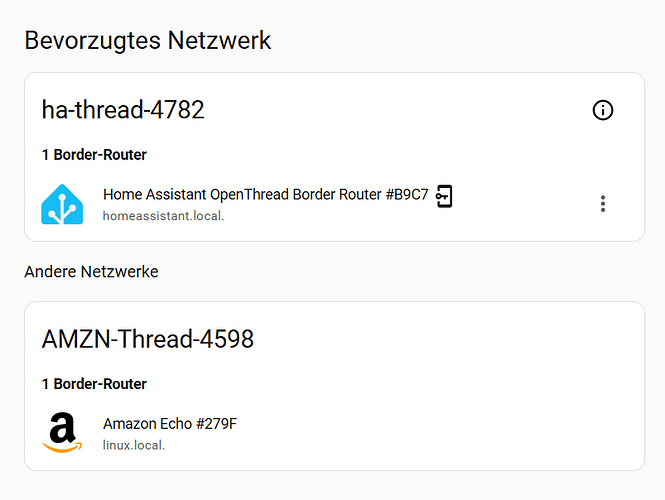This screenshot has width=665, height=500.
Task: Select the AMZN-Thread-4598 network title
Action: [148, 339]
